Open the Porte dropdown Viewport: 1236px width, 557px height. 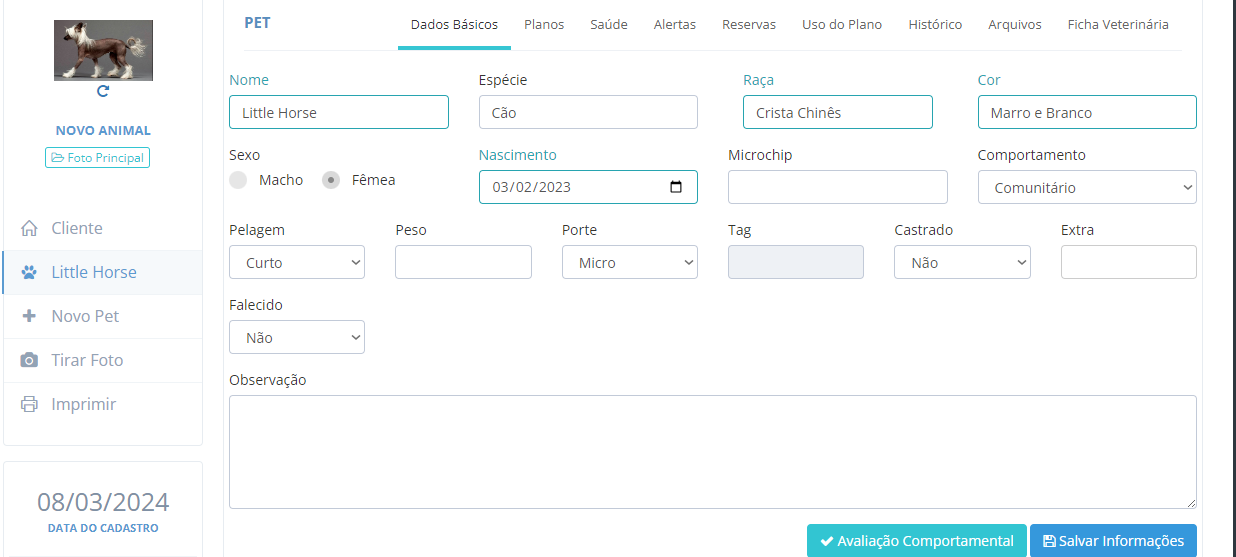click(629, 262)
